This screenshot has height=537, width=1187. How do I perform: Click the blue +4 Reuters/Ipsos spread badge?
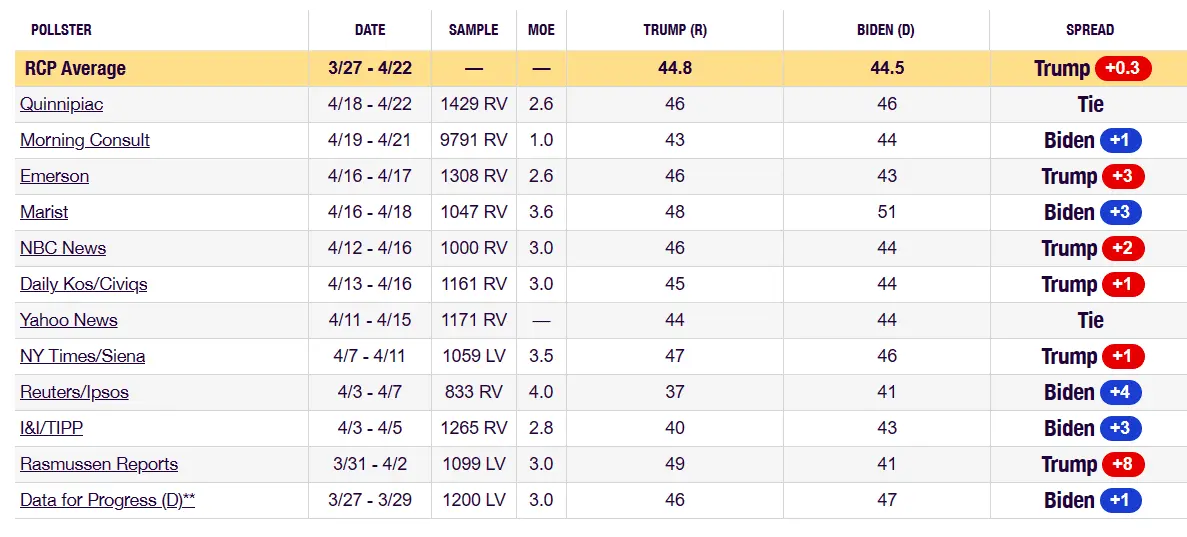click(x=1120, y=392)
